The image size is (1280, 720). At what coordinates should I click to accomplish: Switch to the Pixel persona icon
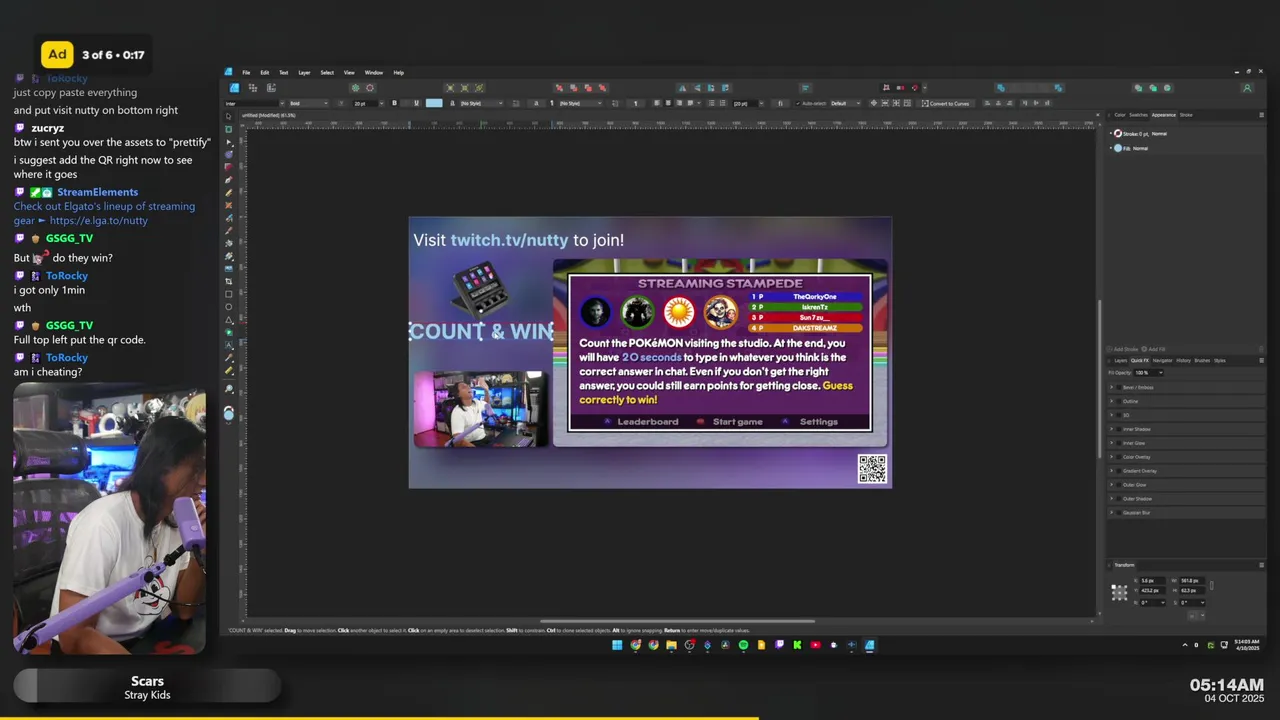pyautogui.click(x=253, y=88)
